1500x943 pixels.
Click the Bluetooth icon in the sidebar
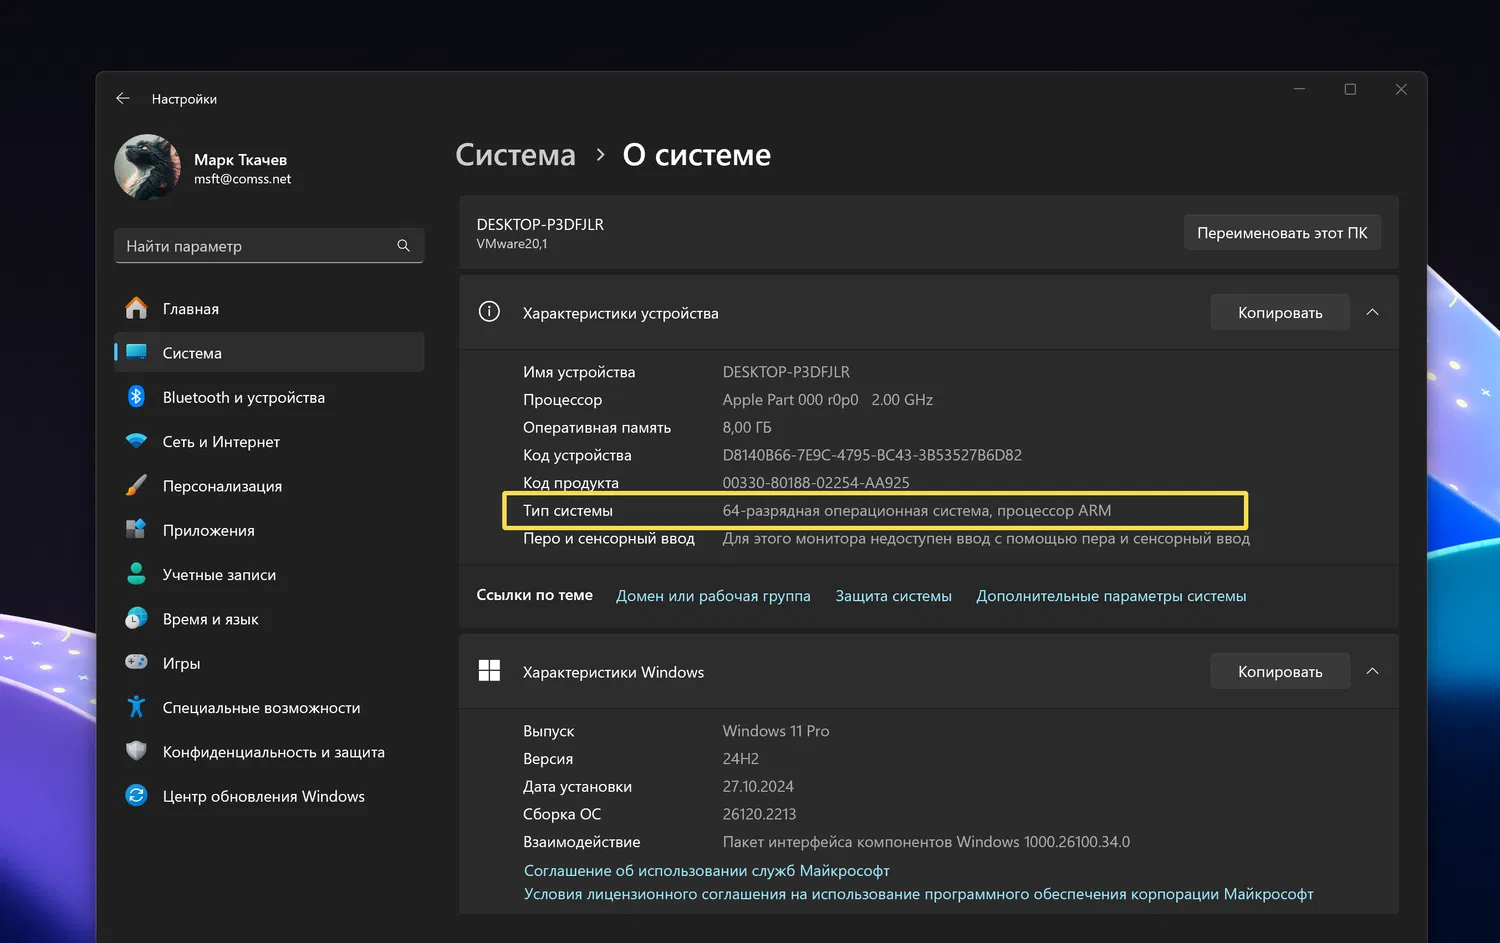tap(137, 397)
